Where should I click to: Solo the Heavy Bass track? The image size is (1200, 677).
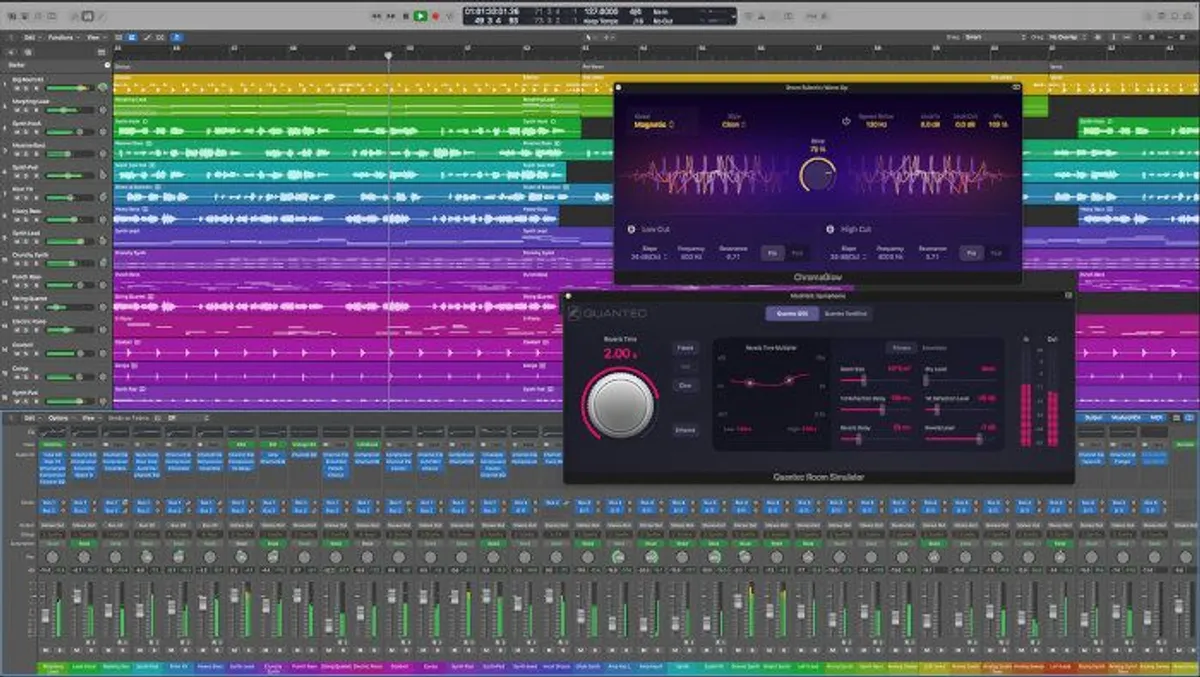pyautogui.click(x=27, y=220)
